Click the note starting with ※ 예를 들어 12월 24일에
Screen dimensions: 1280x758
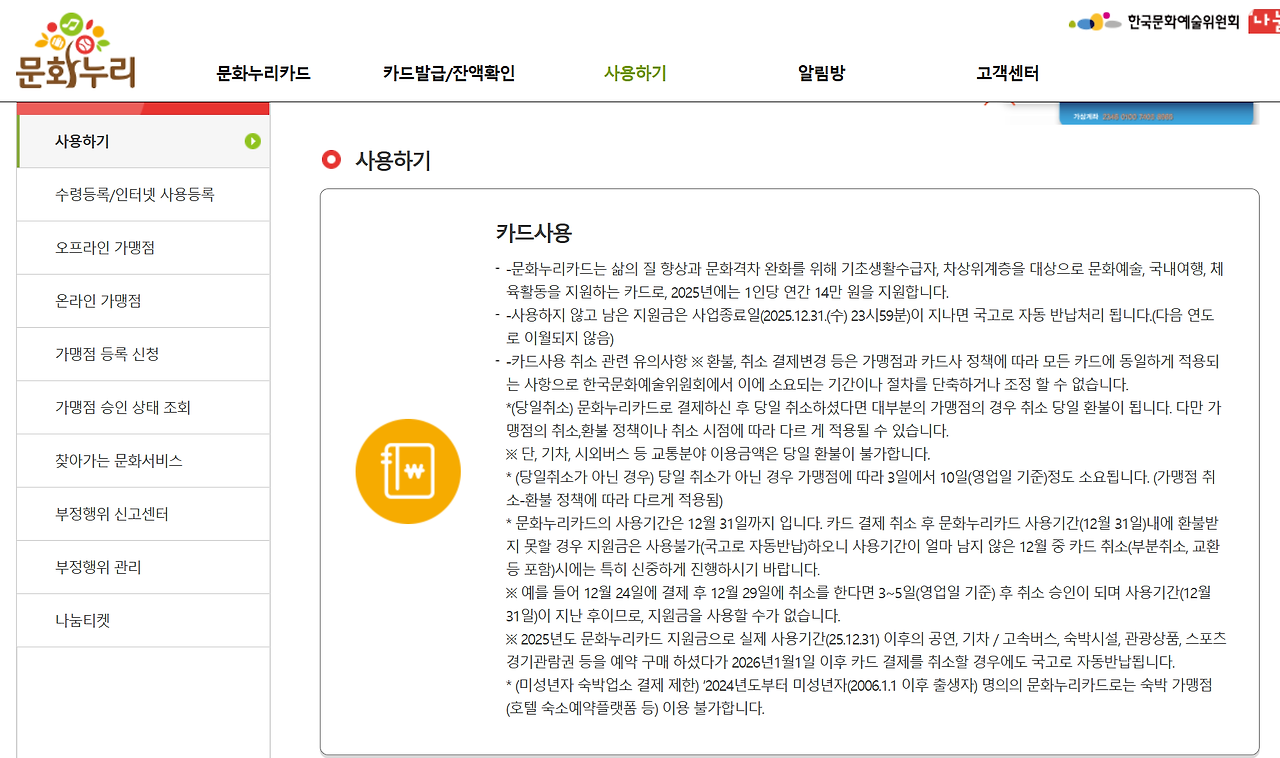858,604
